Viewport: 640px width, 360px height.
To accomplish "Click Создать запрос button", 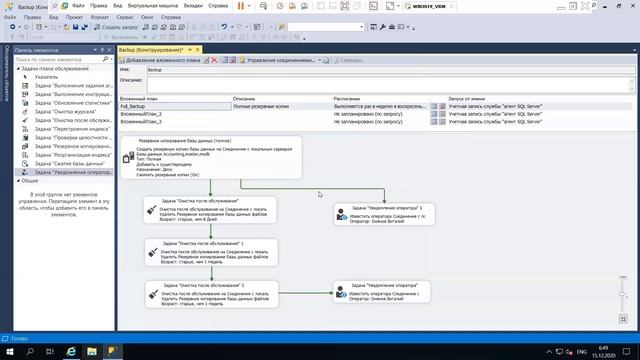I will (x=116, y=27).
